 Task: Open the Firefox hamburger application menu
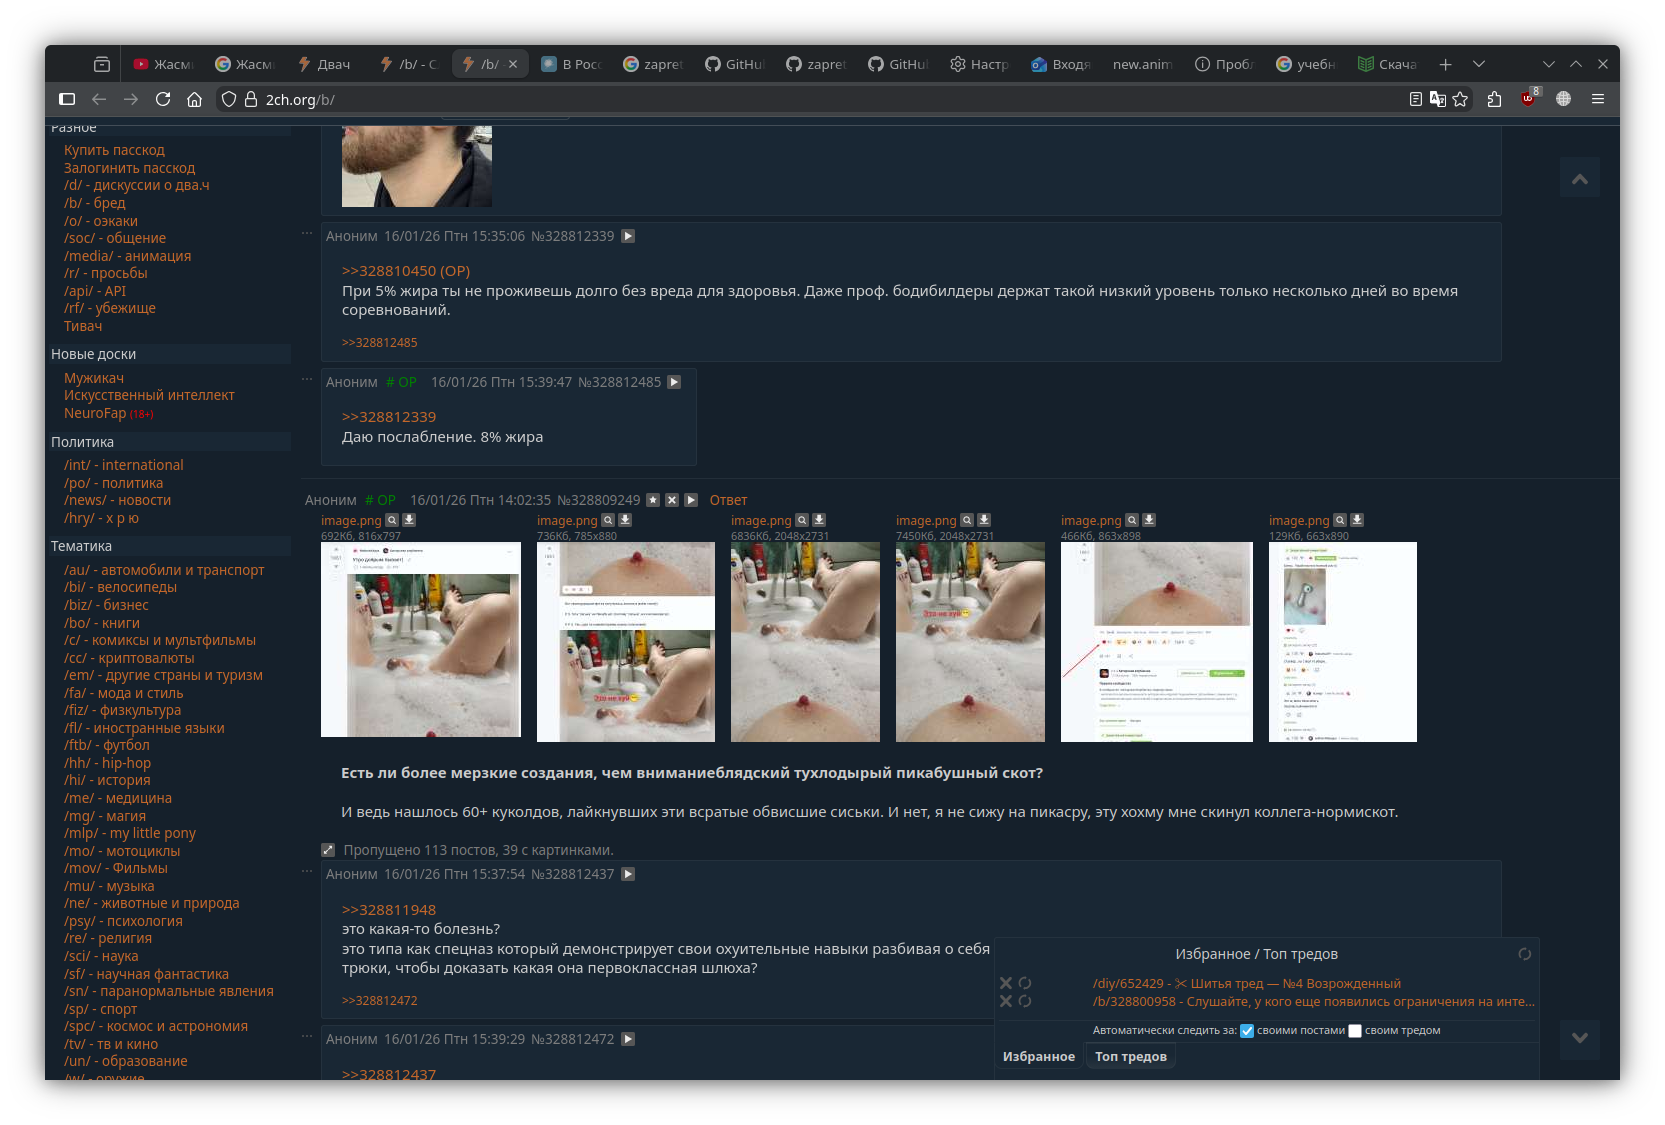point(1598,99)
